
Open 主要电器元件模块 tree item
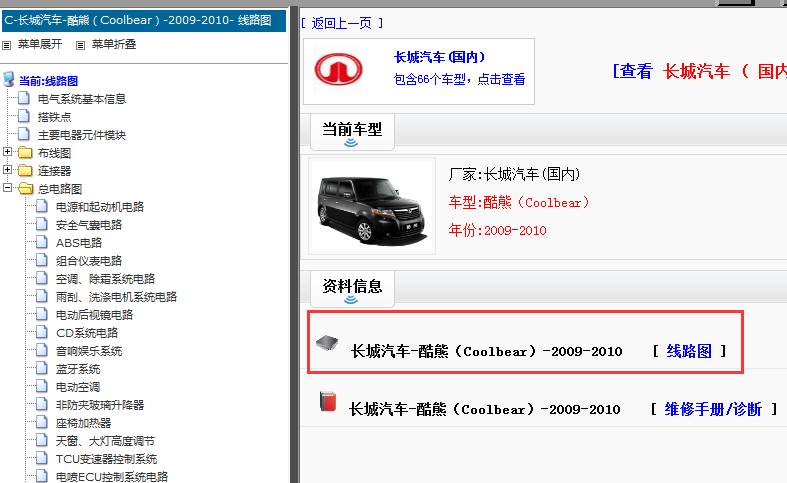[x=82, y=135]
